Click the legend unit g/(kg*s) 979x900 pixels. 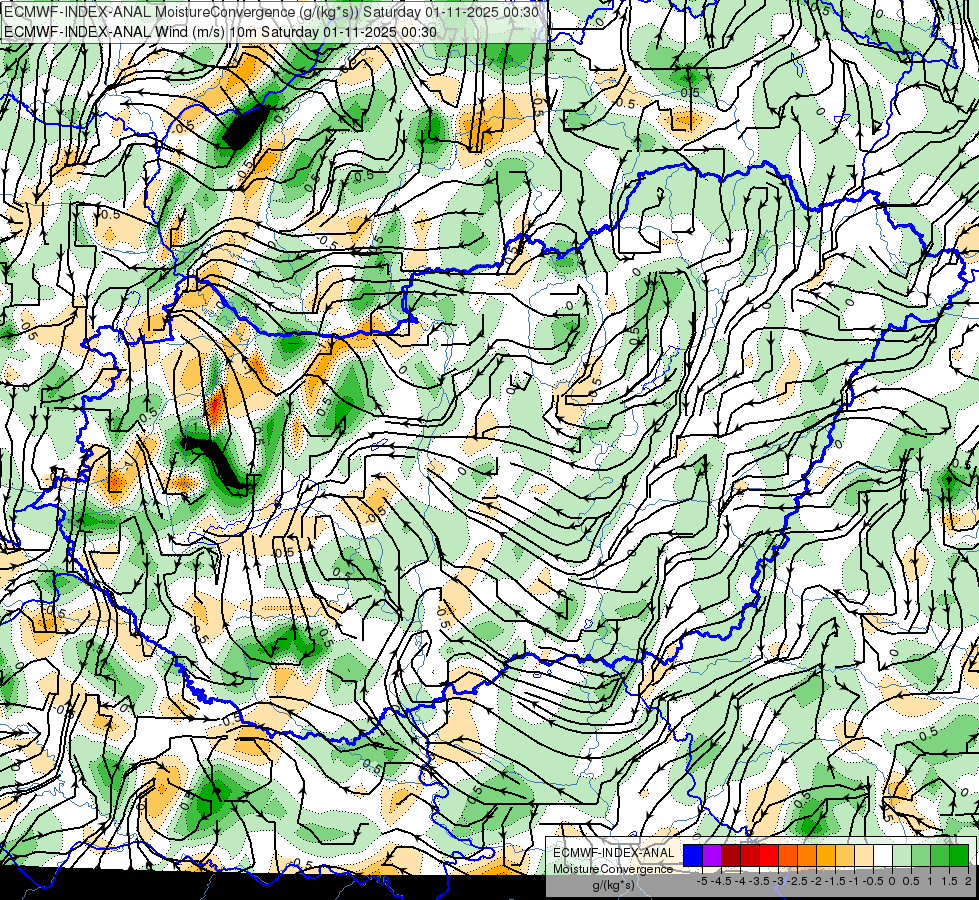click(x=613, y=885)
